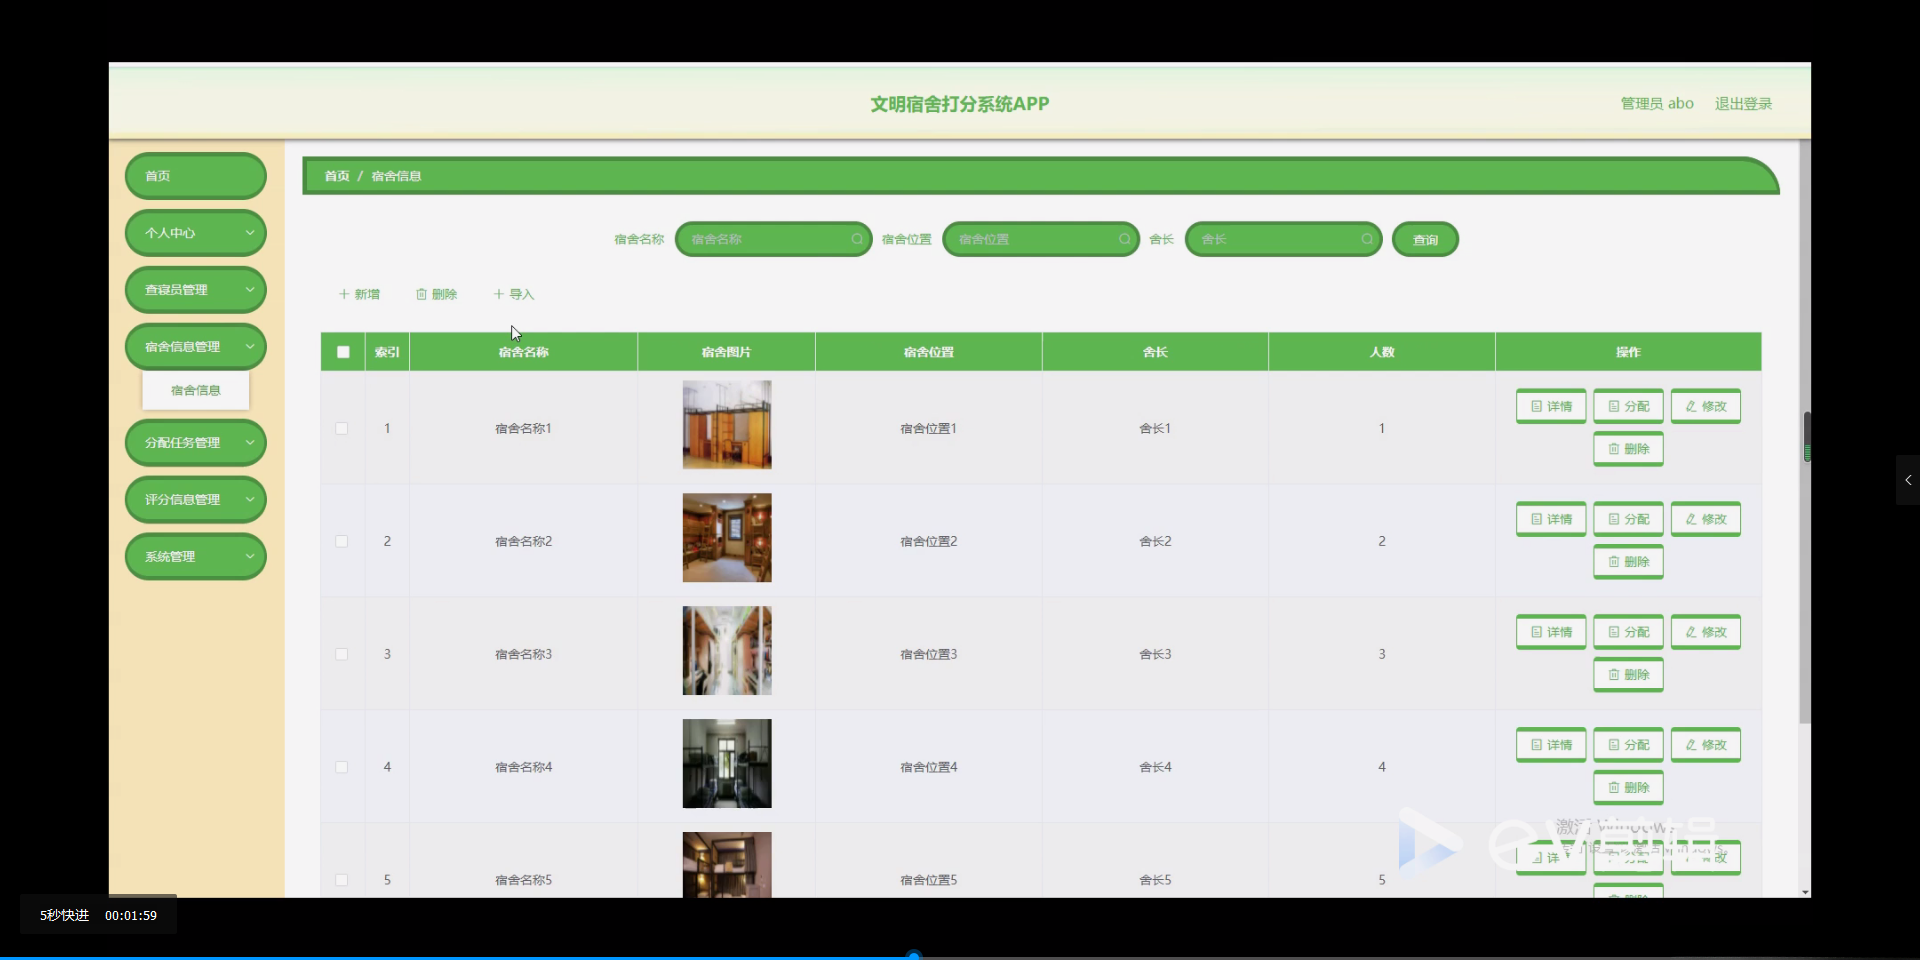Image resolution: width=1920 pixels, height=960 pixels.
Task: Expand the 评分信息管理 menu
Action: pos(195,499)
